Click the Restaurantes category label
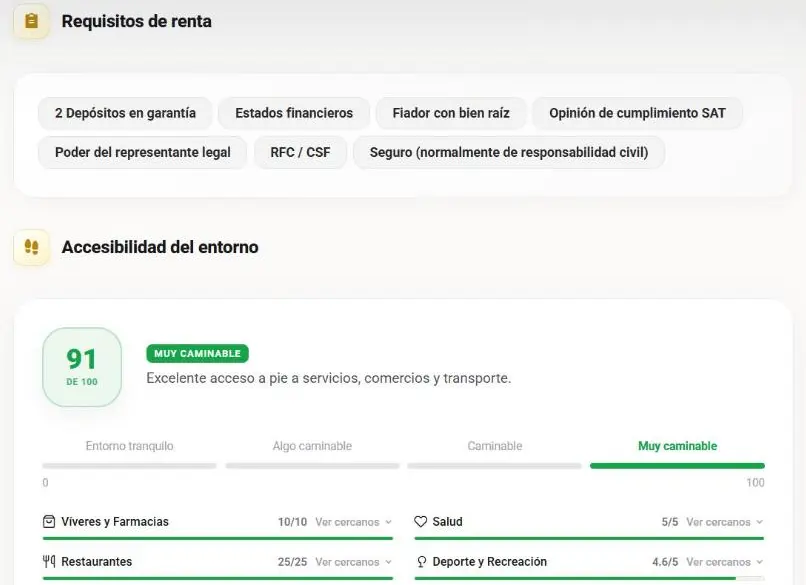 [97, 562]
